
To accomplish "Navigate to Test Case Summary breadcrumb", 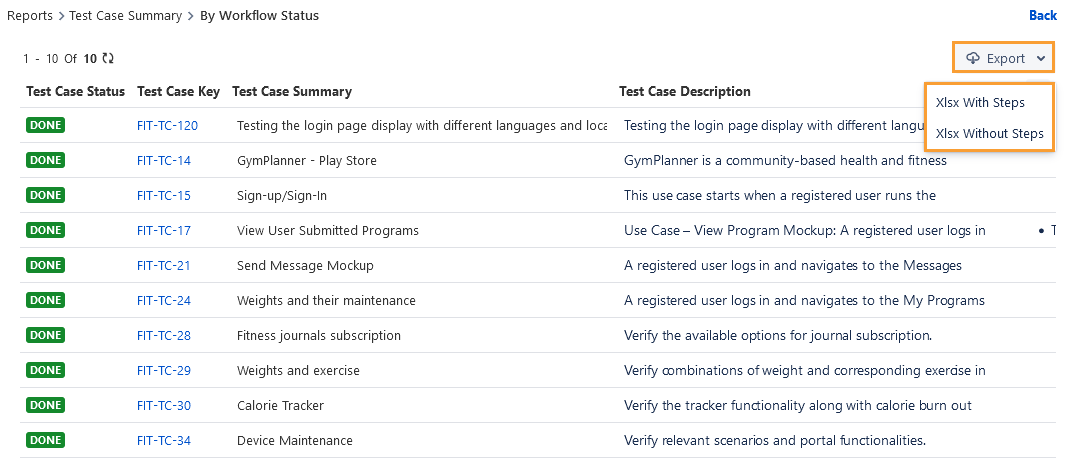I will [125, 16].
